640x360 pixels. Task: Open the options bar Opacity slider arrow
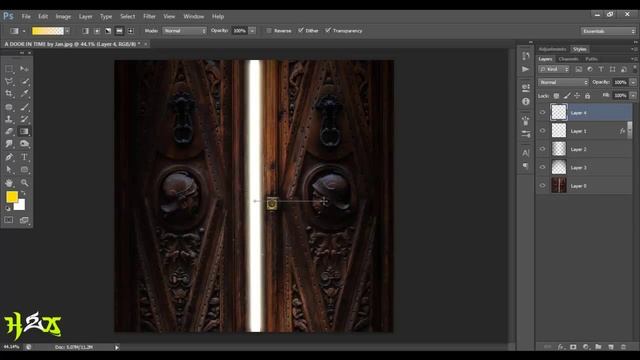point(252,31)
